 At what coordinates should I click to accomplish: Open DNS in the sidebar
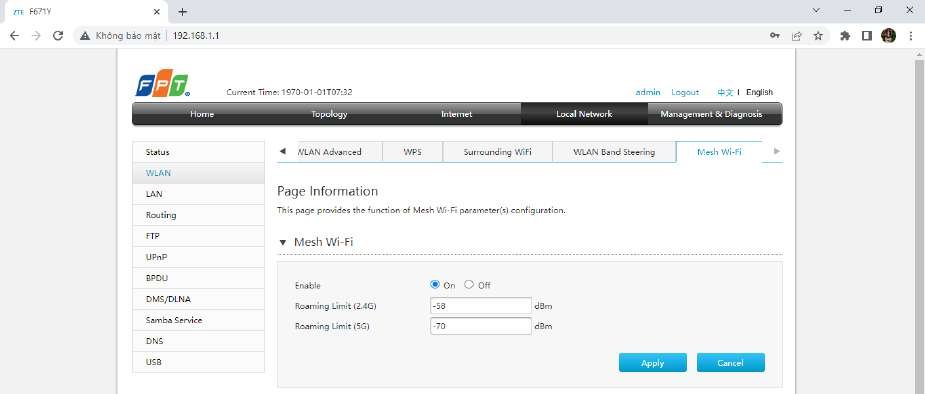(198, 341)
